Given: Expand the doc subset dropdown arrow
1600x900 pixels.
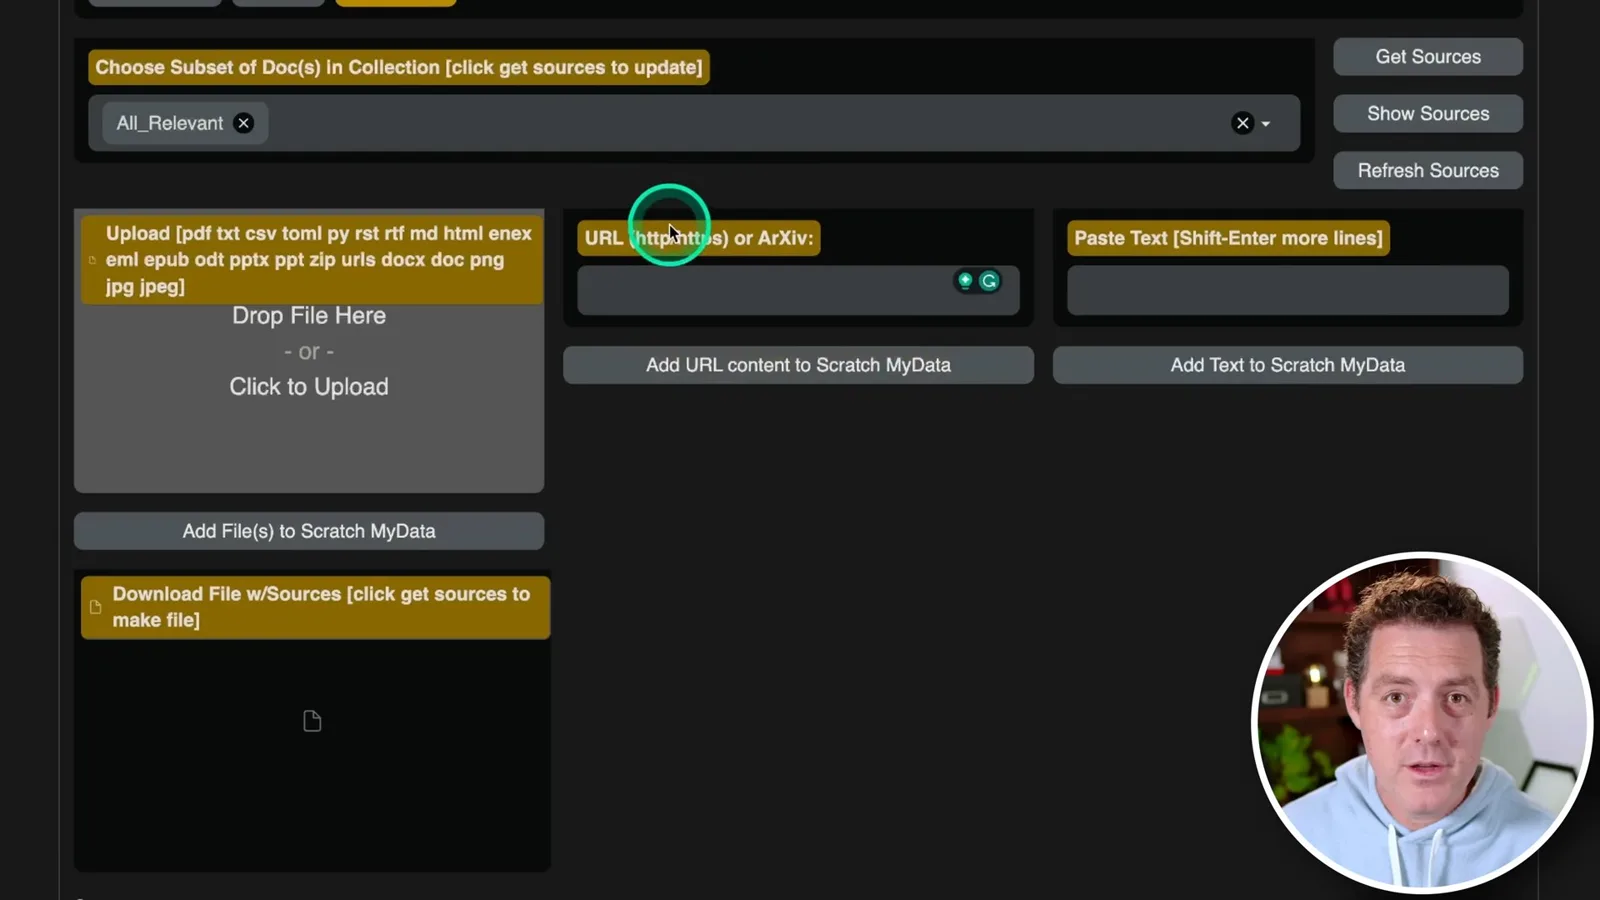Looking at the screenshot, I should [x=1266, y=124].
